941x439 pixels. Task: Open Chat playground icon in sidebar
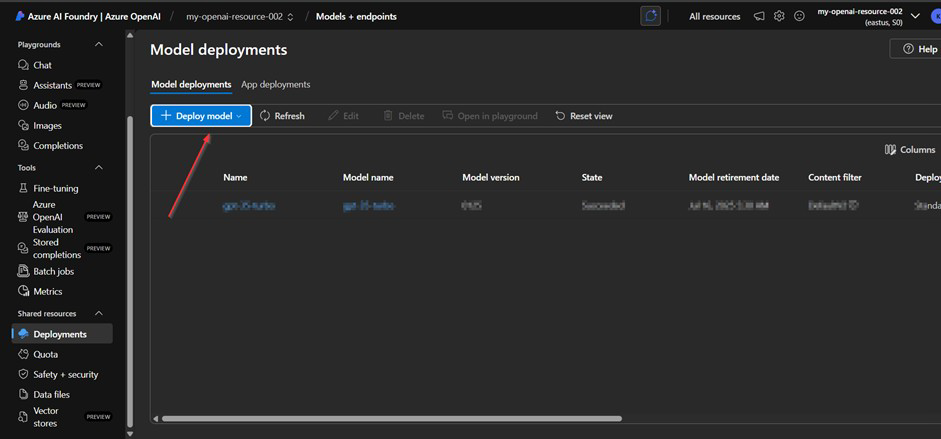[x=23, y=65]
